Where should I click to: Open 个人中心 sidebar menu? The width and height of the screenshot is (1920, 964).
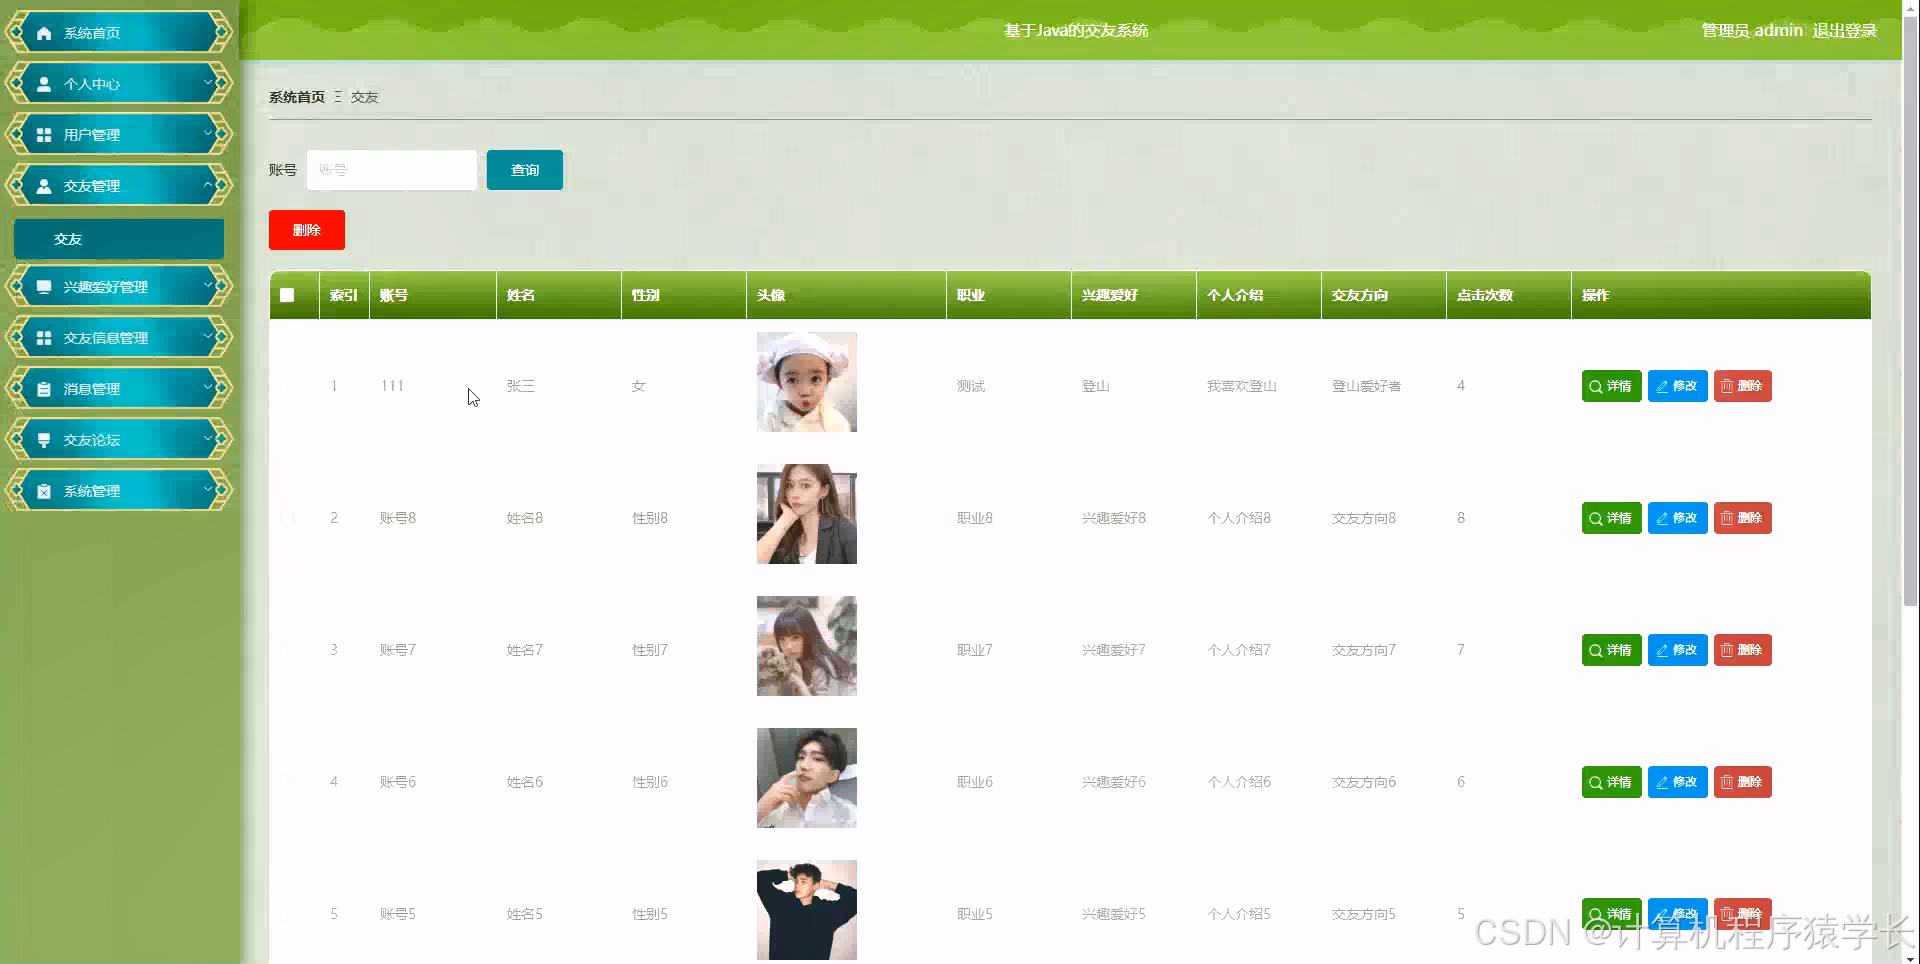tap(119, 83)
